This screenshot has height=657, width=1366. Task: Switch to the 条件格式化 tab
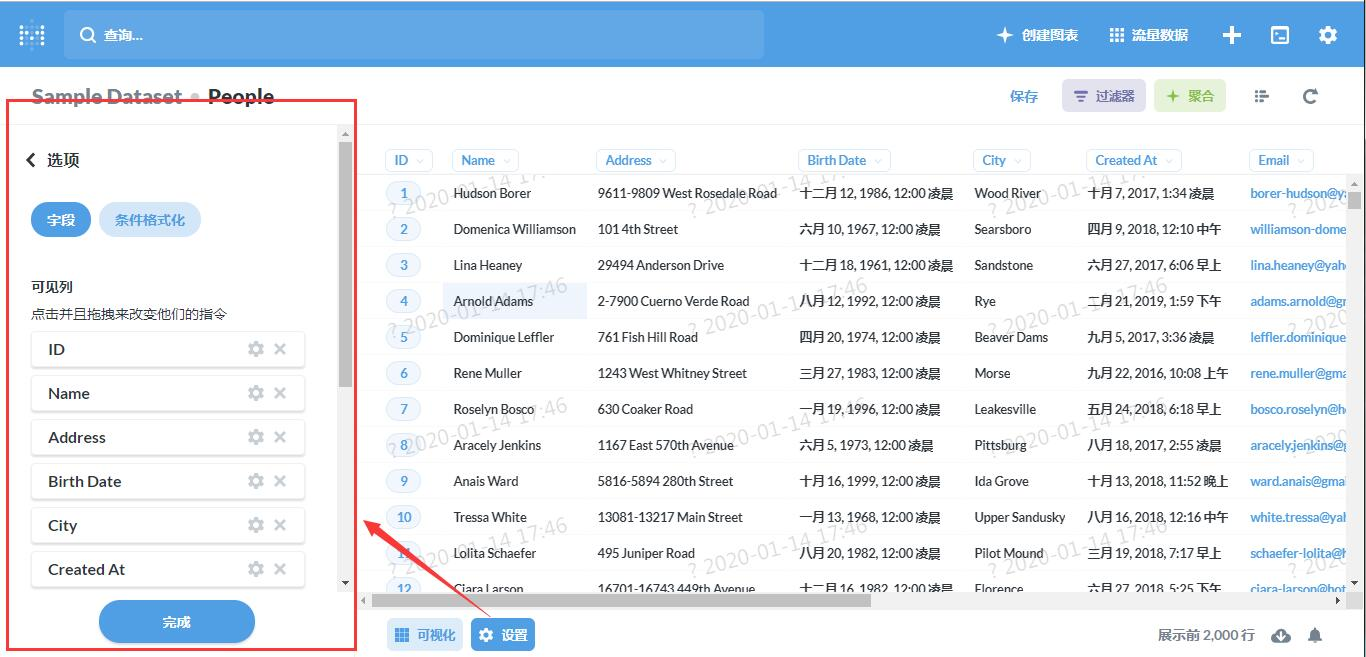coord(150,220)
